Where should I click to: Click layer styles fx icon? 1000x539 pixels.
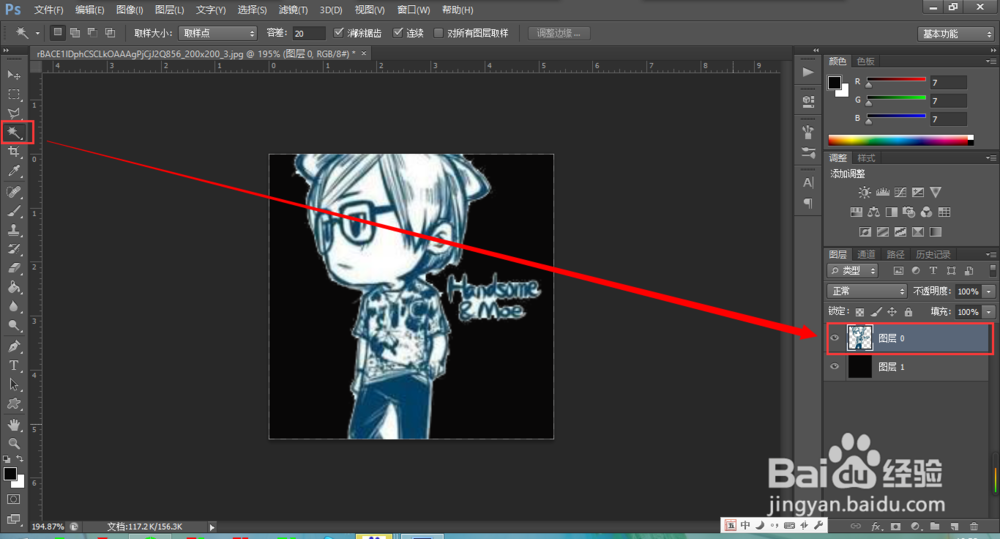[x=876, y=526]
